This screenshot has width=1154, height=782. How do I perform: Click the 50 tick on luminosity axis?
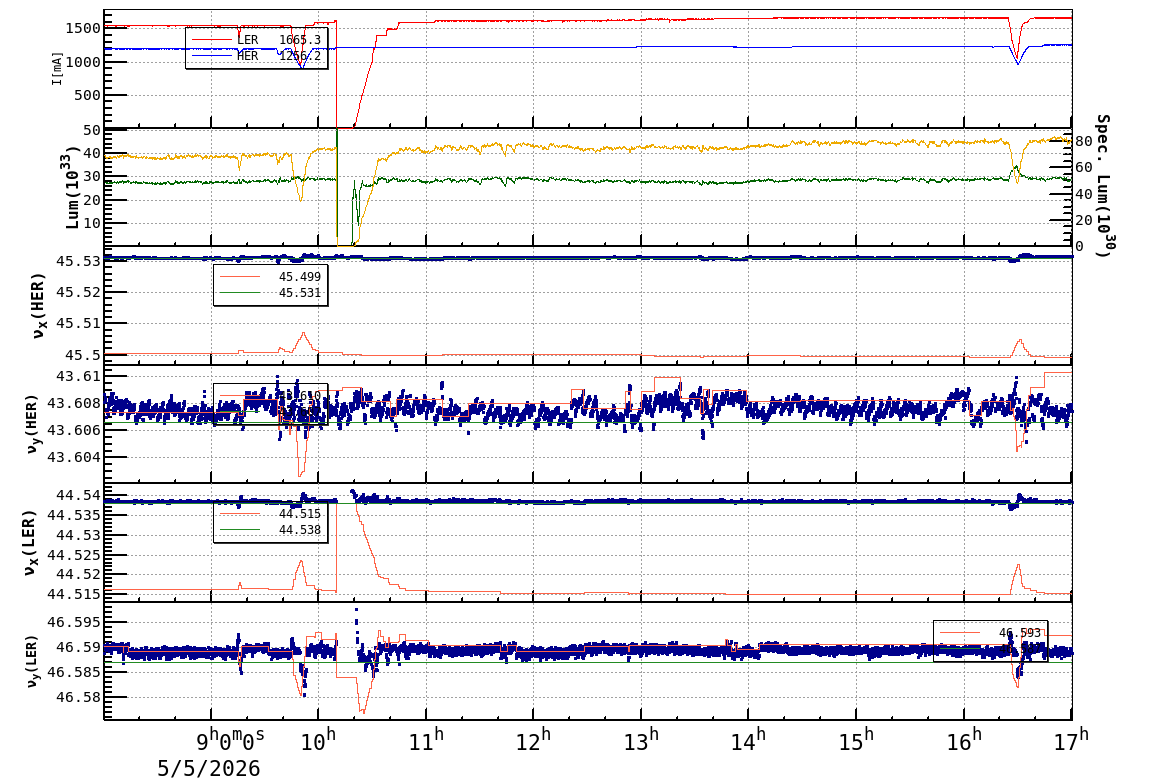tap(92, 131)
